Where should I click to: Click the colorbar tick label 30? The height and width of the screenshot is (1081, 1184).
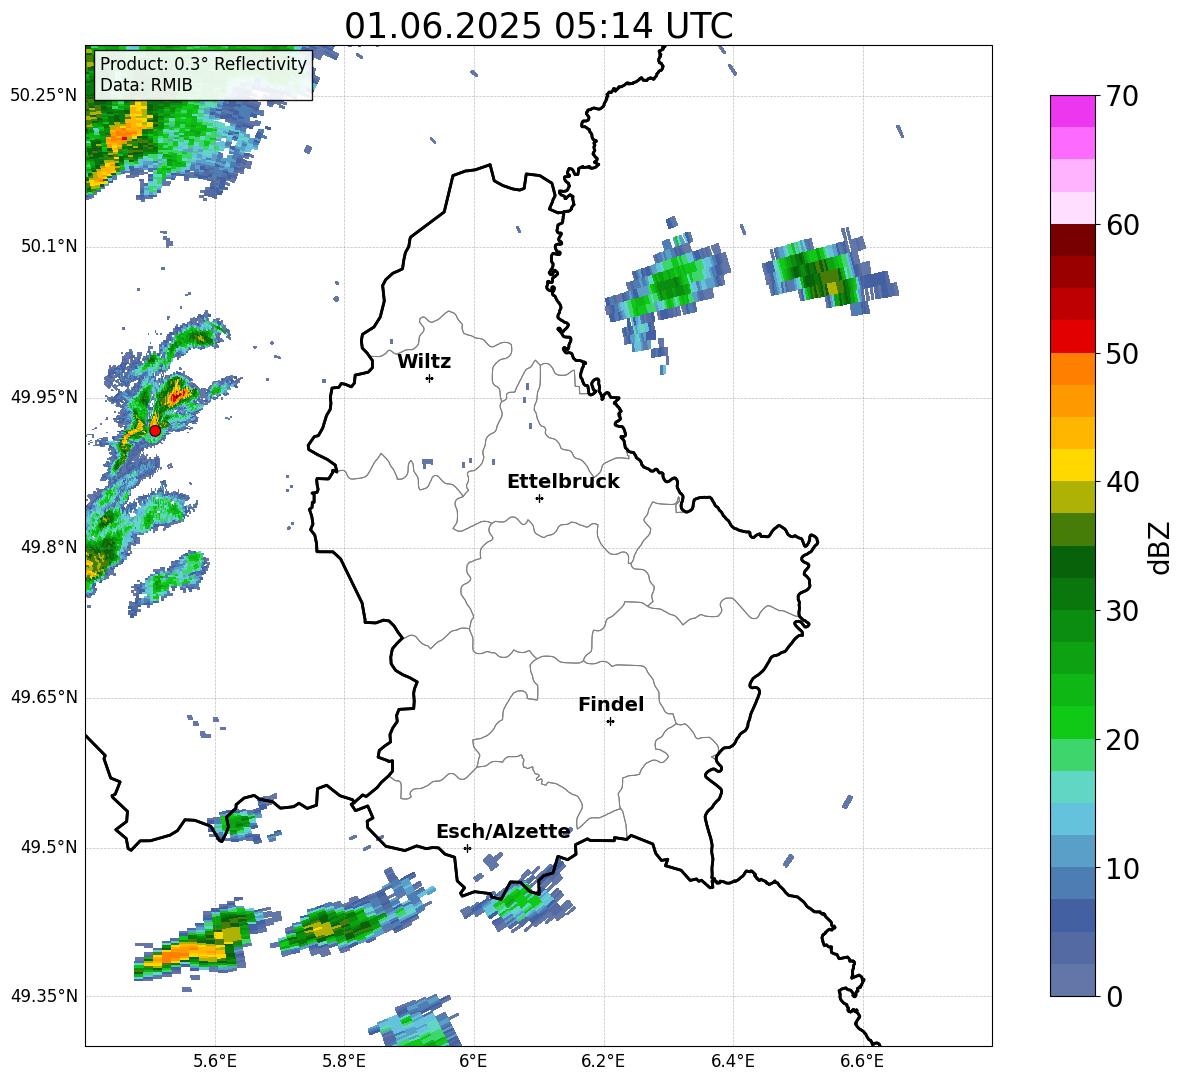[x=1122, y=611]
